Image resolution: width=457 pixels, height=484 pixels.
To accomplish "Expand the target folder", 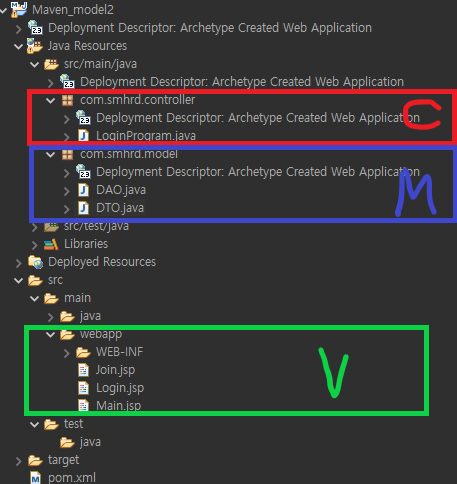I will click(x=19, y=461).
